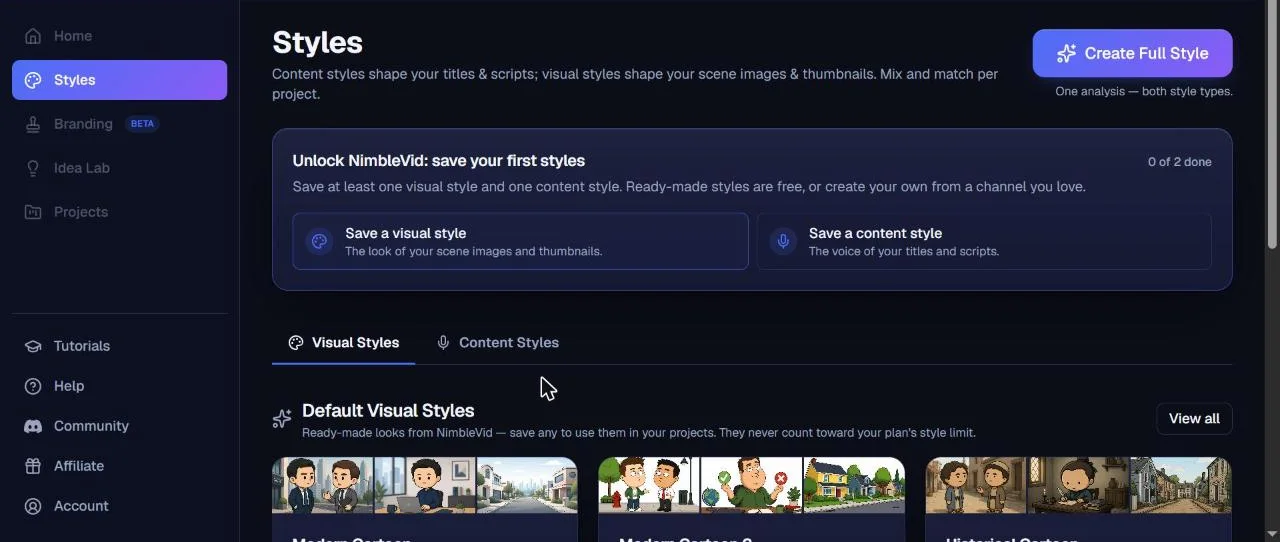This screenshot has height=542, width=1280.
Task: Open the Home page from sidebar
Action: (x=119, y=36)
